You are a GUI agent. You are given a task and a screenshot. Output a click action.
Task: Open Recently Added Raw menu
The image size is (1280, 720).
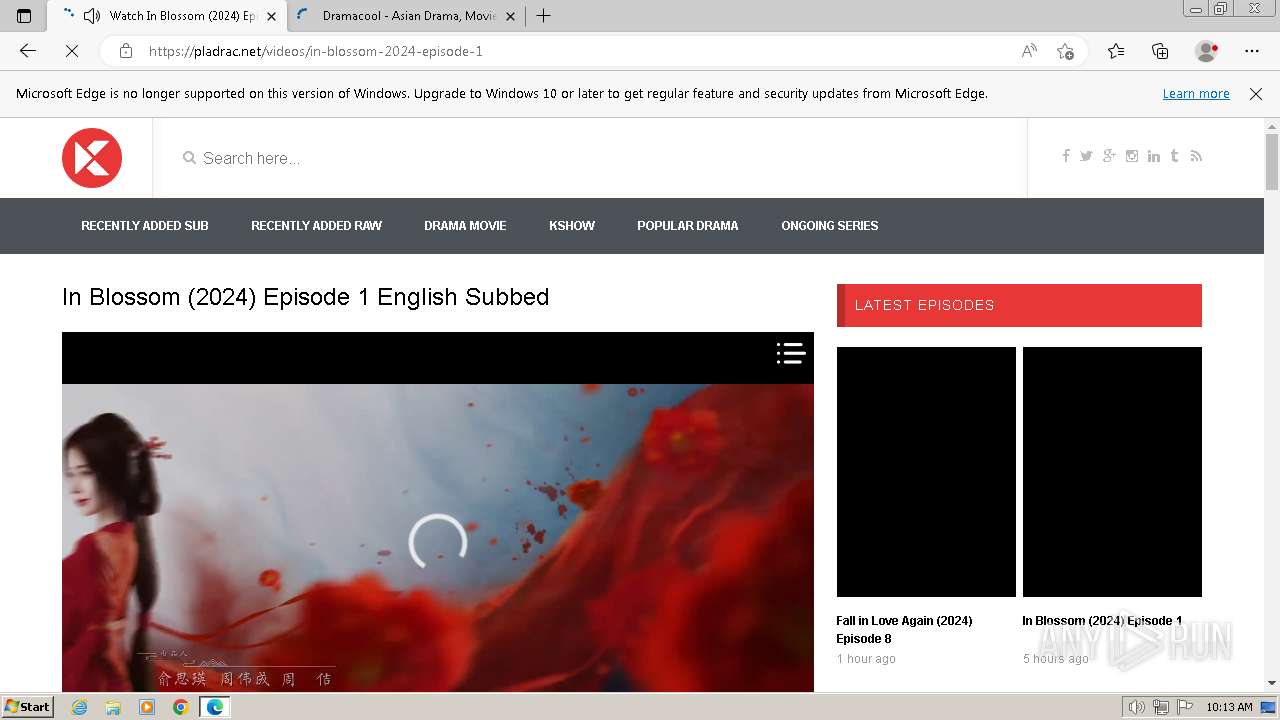pos(316,226)
